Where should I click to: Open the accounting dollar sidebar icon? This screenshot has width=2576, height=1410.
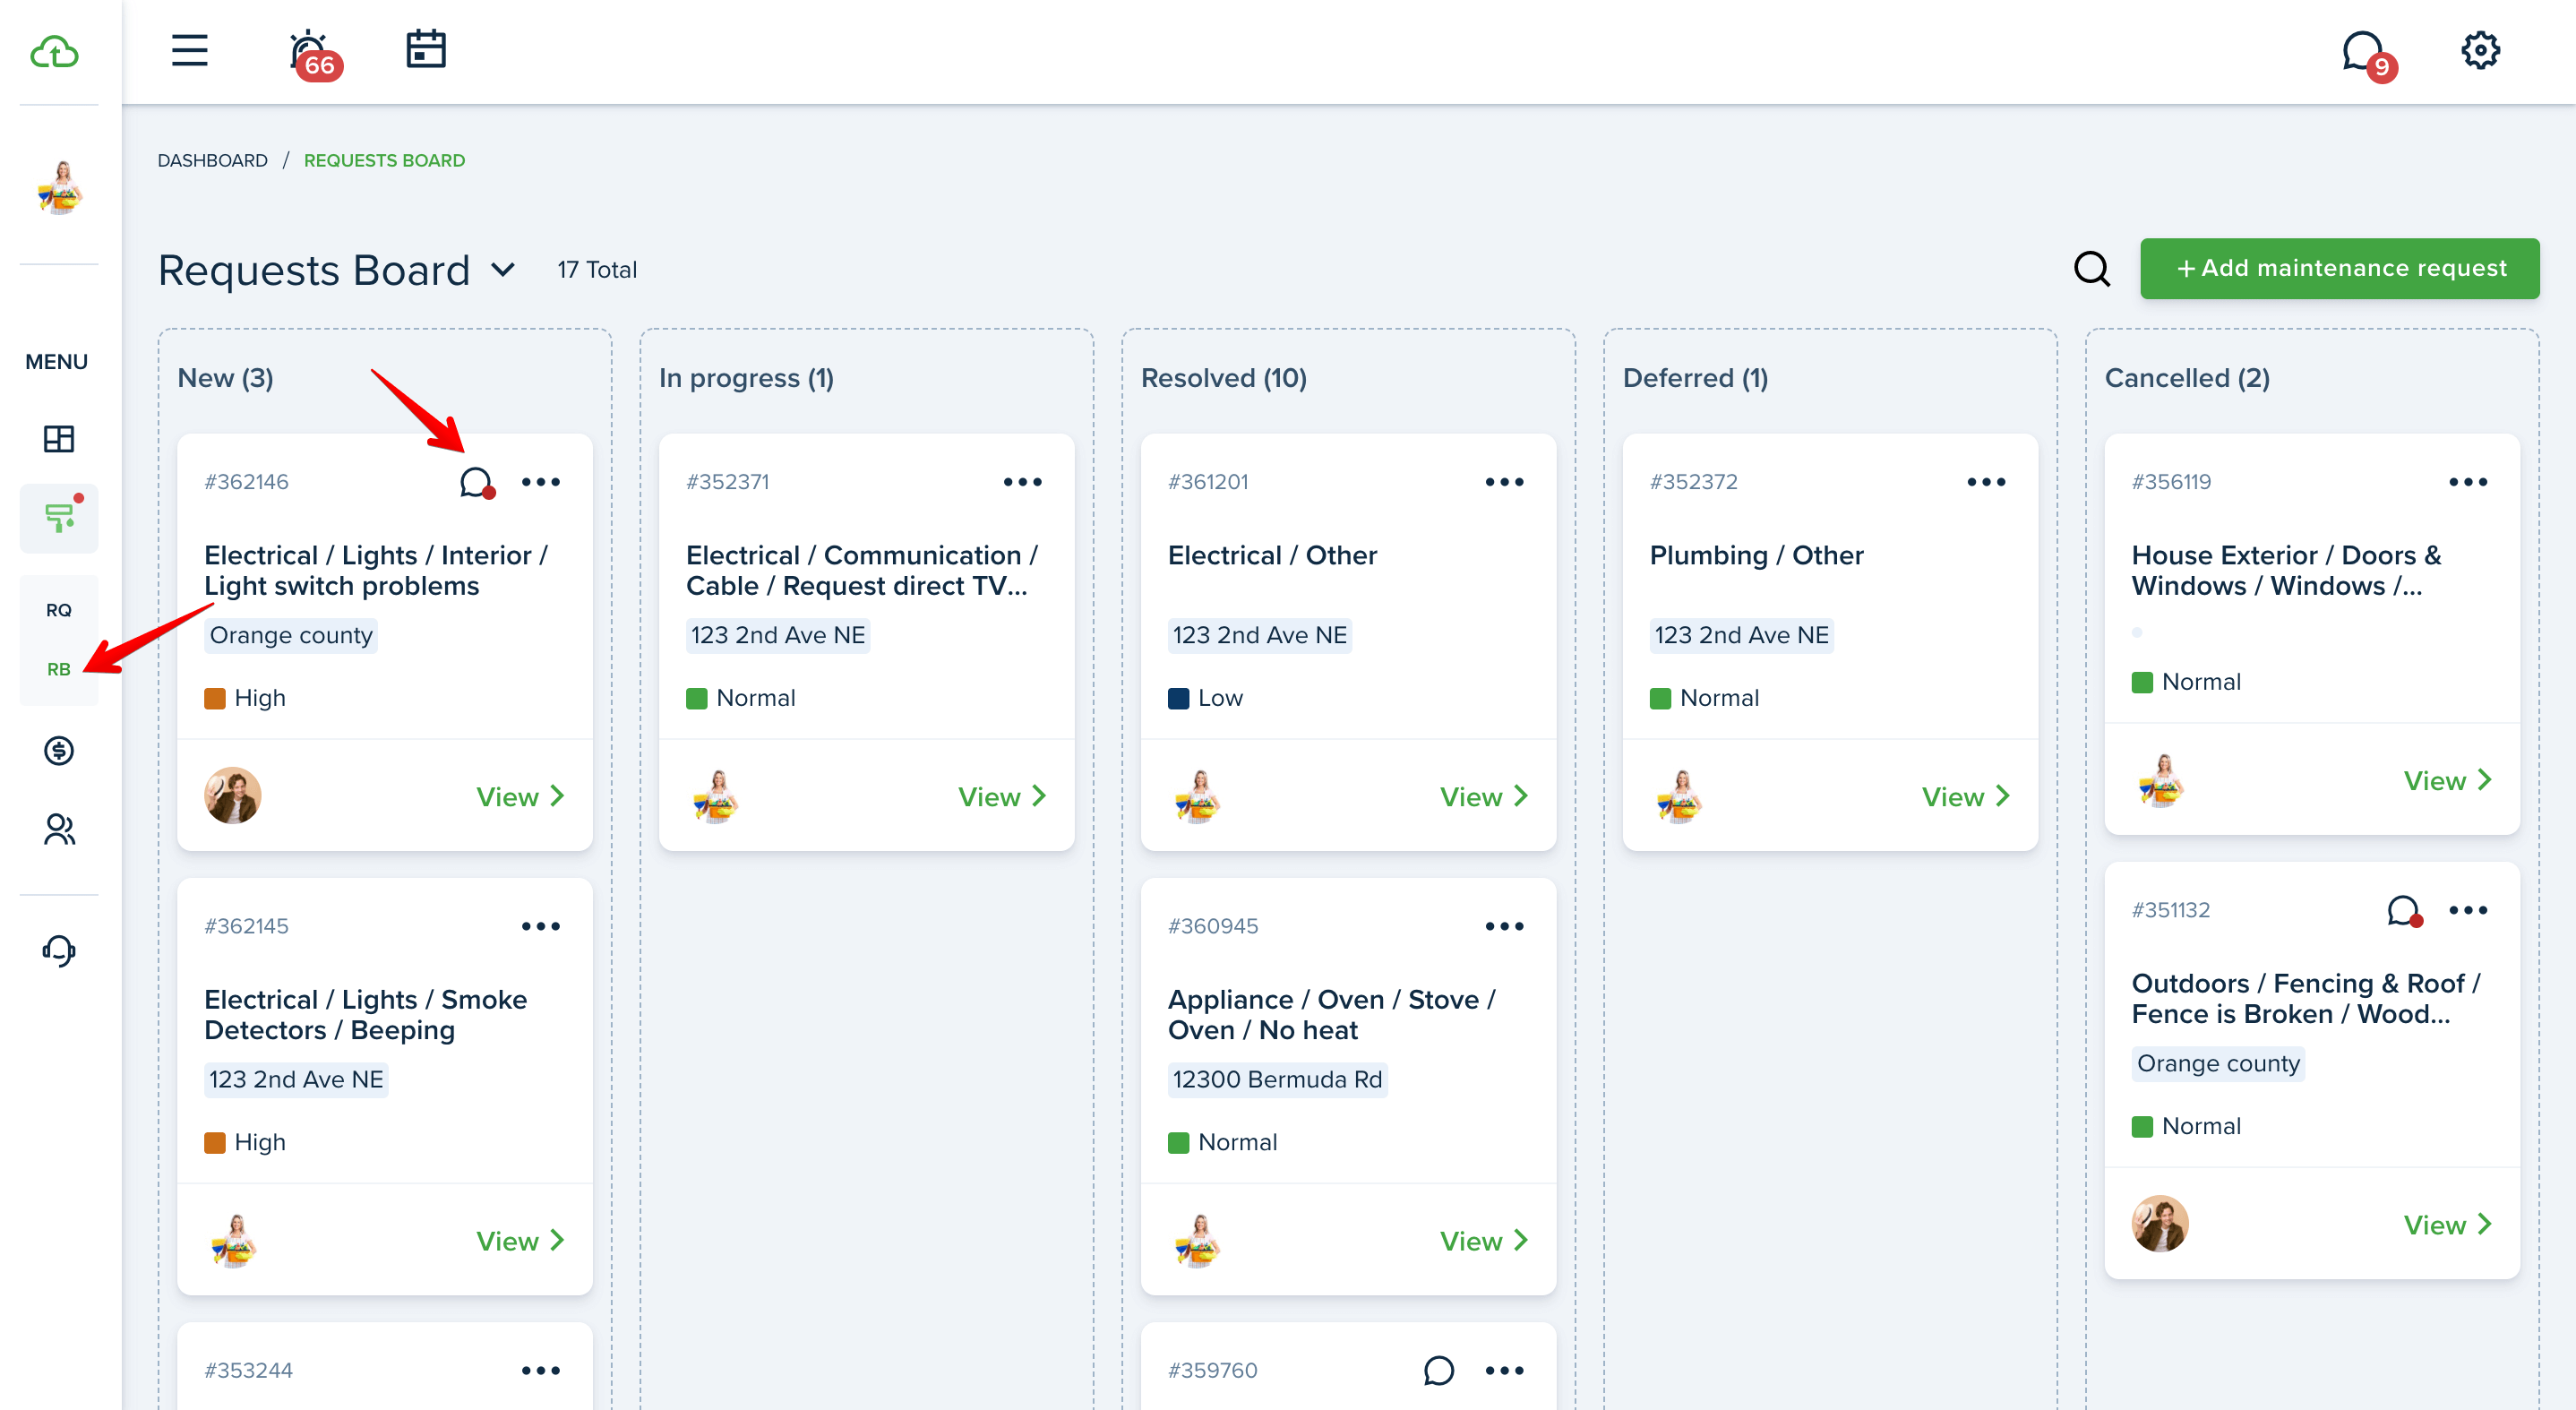(x=59, y=750)
